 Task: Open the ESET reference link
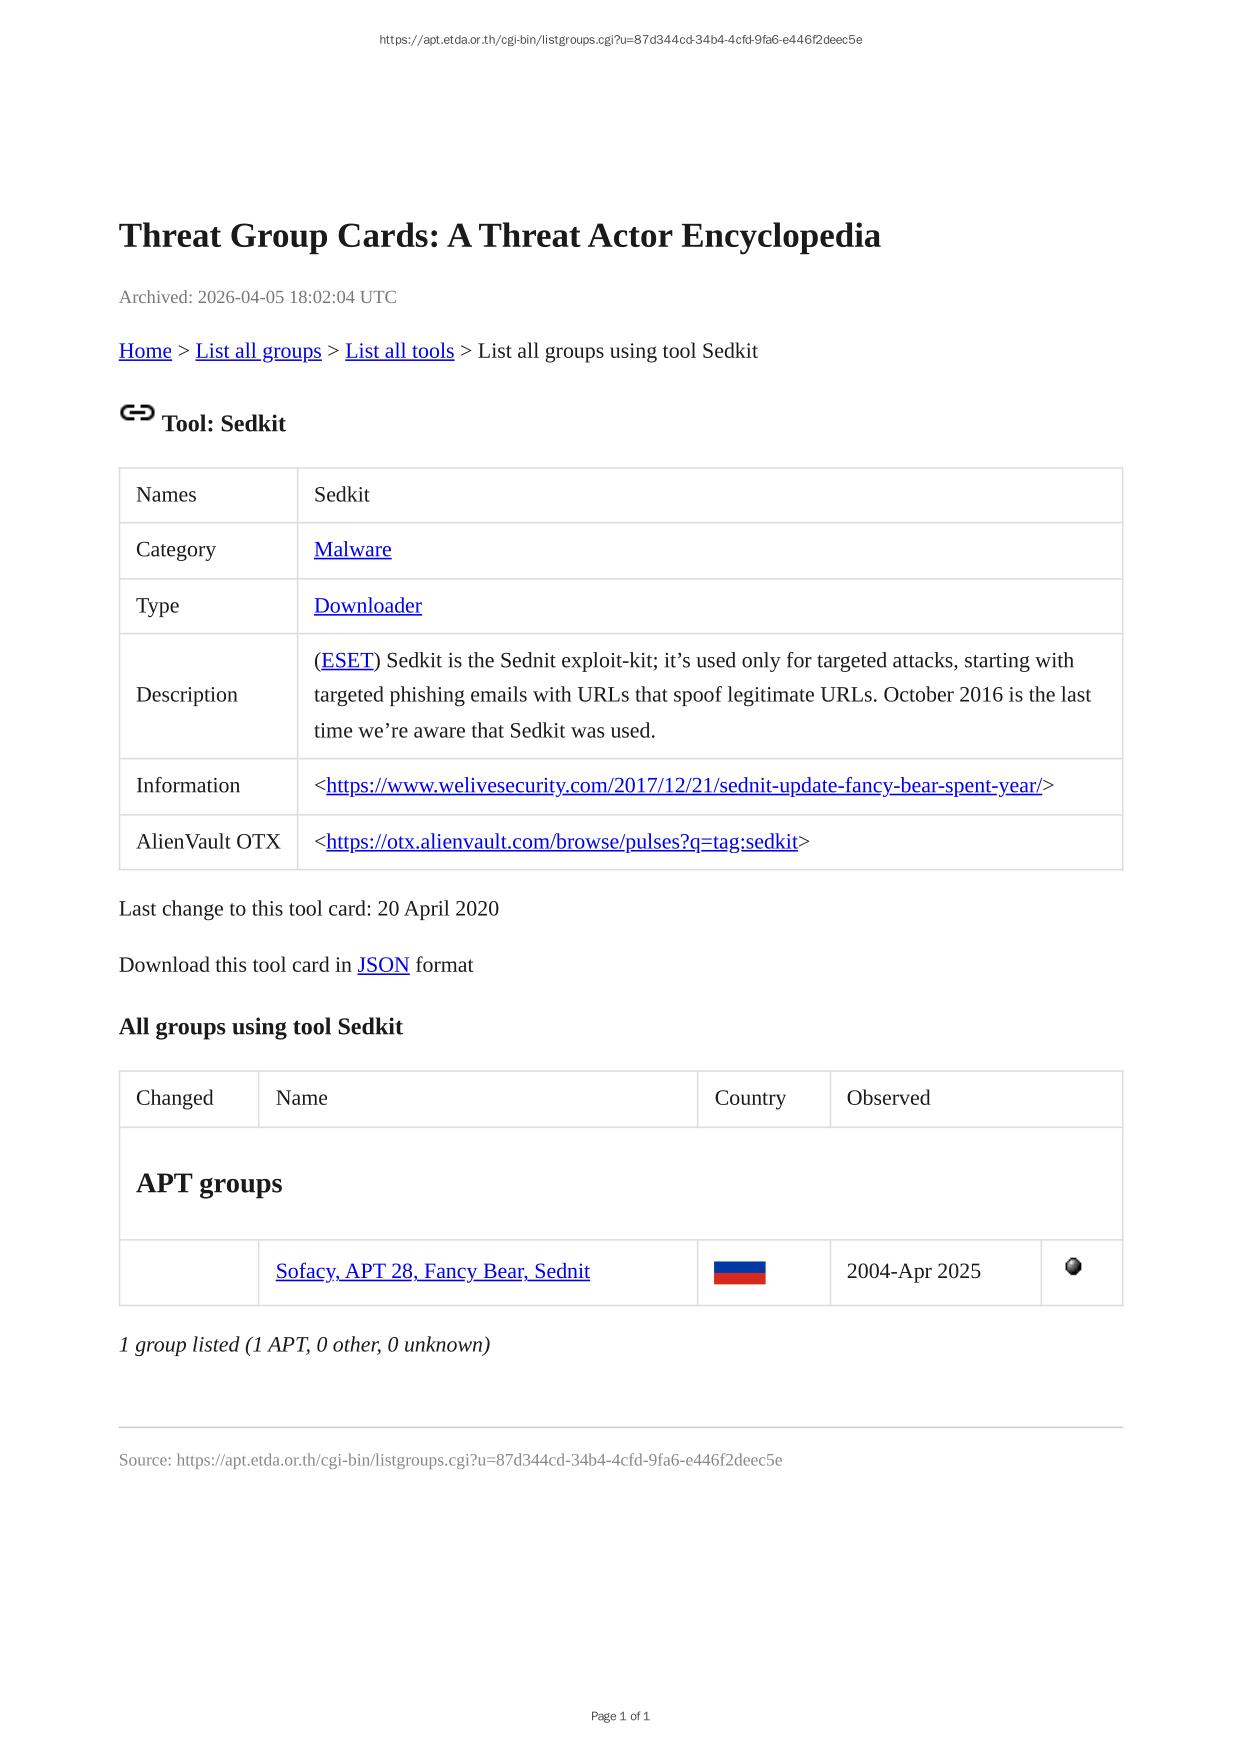click(347, 661)
